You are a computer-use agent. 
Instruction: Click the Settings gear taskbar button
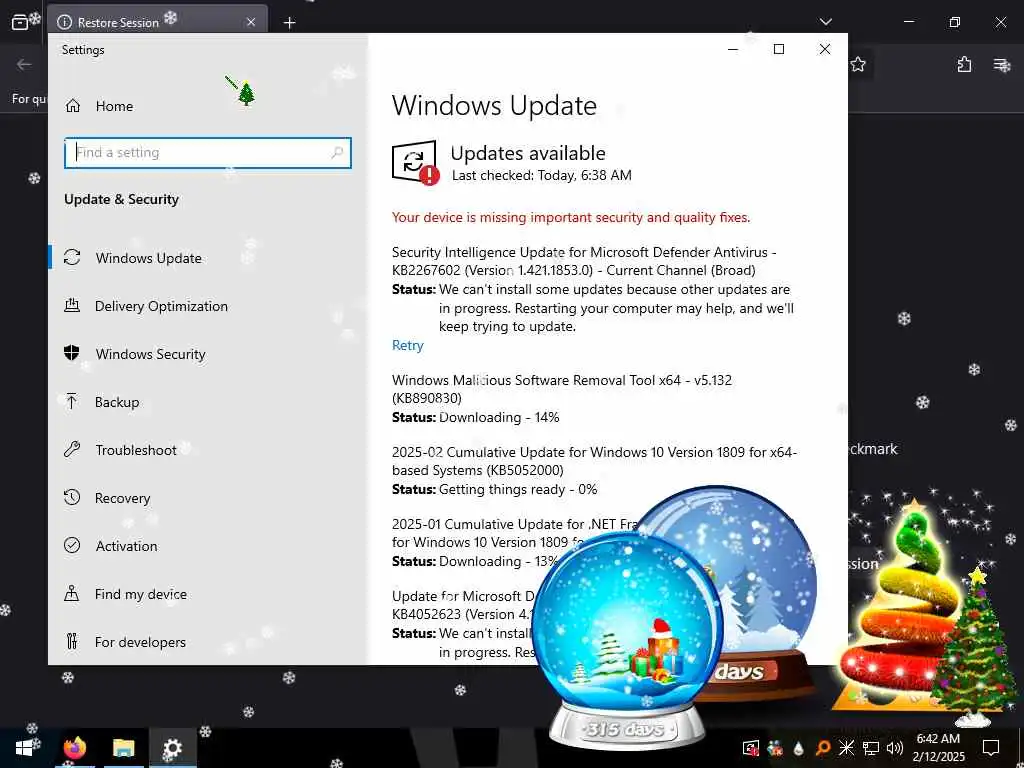(x=172, y=748)
